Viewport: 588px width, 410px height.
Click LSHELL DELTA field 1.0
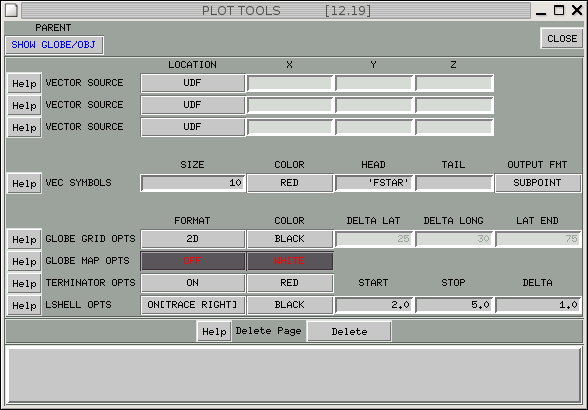click(538, 305)
